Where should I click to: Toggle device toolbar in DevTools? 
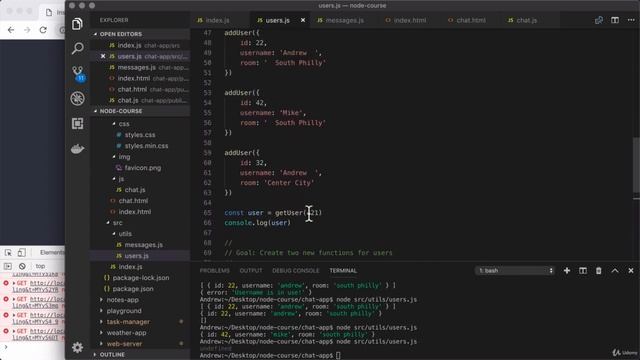pos(22,253)
